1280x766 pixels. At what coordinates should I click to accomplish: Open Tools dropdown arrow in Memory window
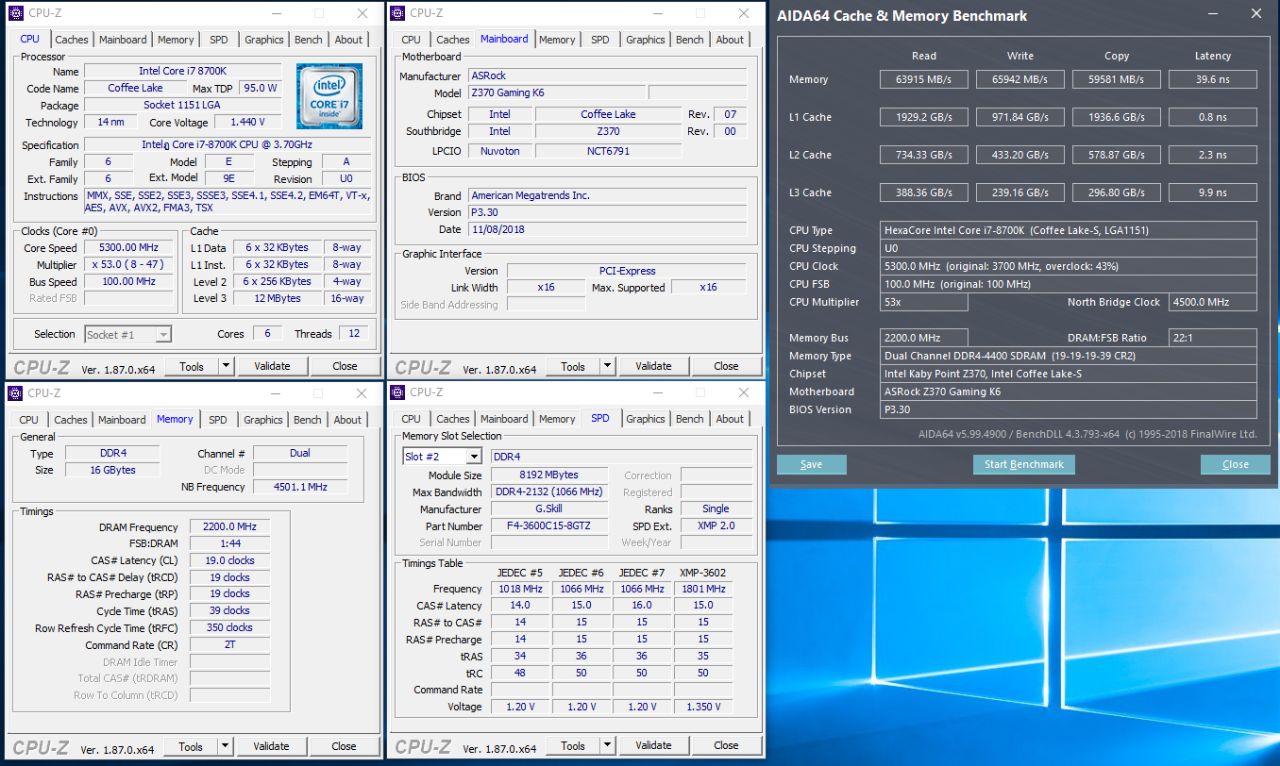225,746
